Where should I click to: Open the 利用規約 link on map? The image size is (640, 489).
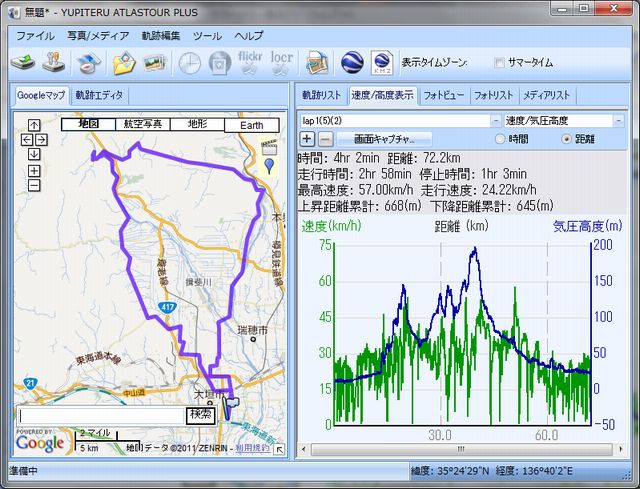253,448
